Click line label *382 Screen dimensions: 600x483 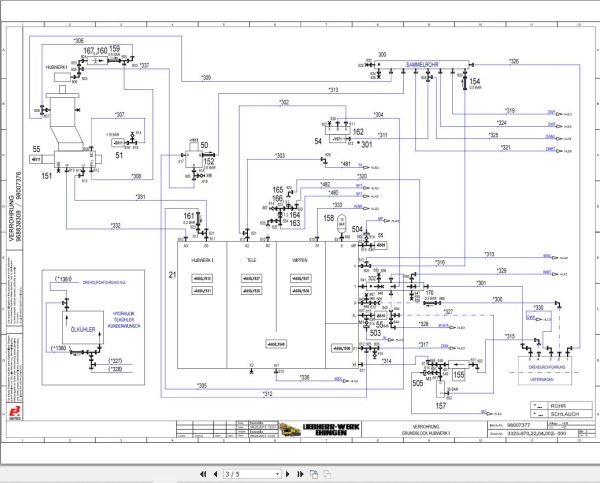coord(284,102)
